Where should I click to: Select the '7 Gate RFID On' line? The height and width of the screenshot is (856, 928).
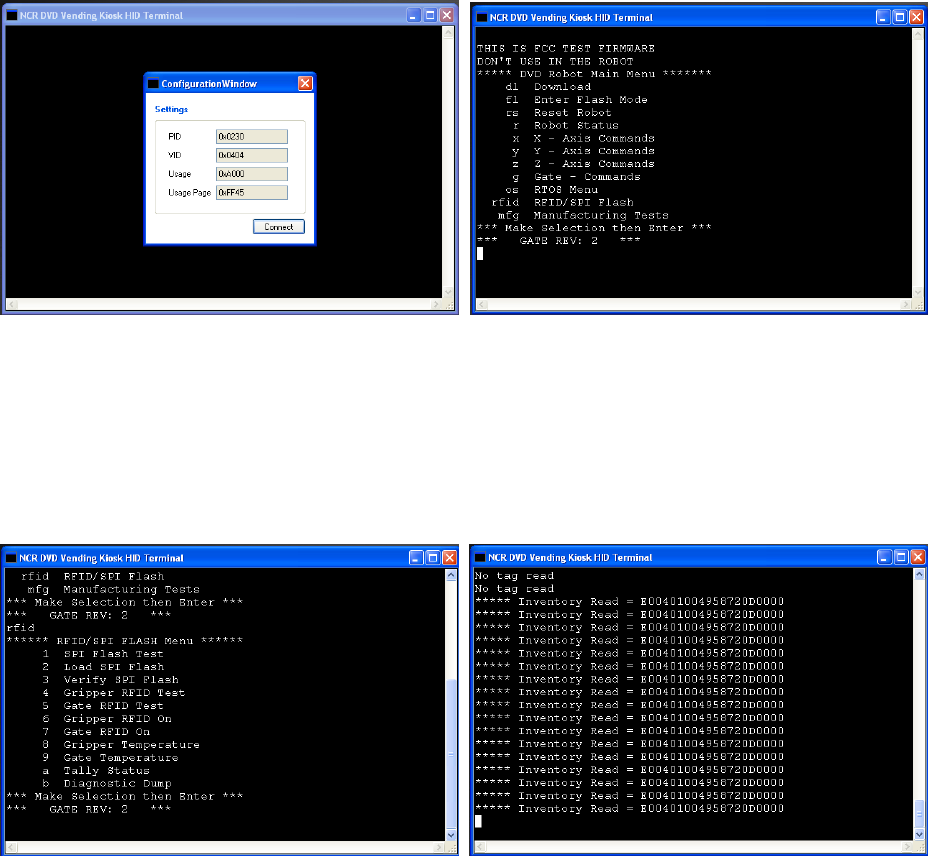coord(96,732)
